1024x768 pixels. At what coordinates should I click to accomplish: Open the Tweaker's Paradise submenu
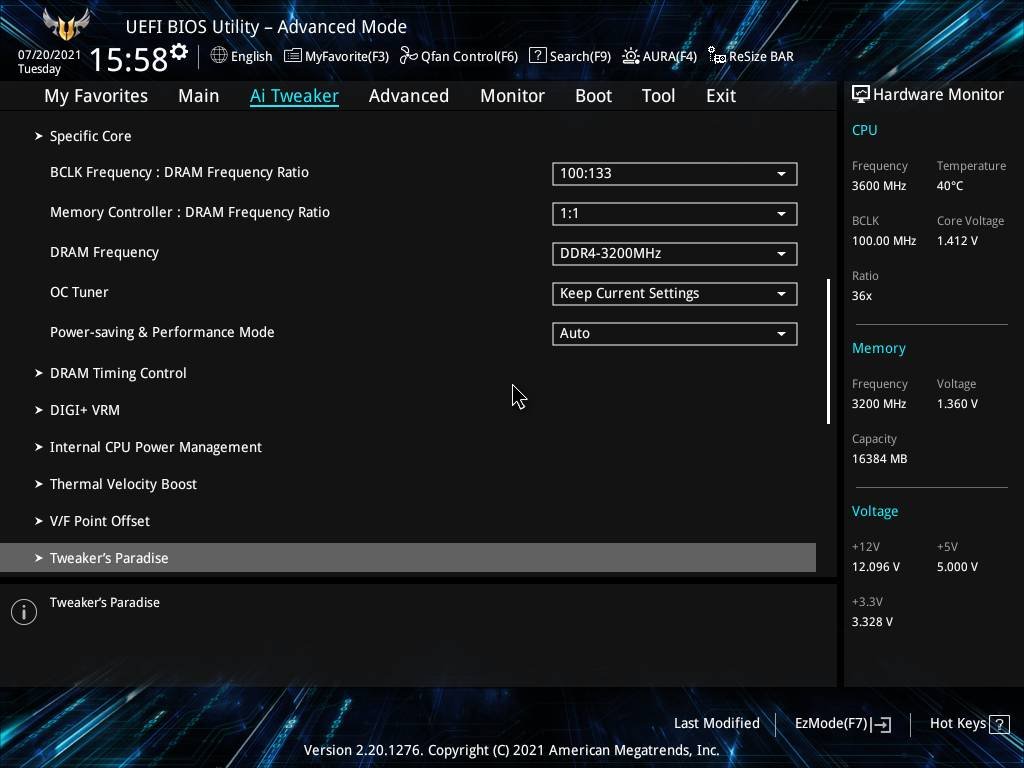109,558
